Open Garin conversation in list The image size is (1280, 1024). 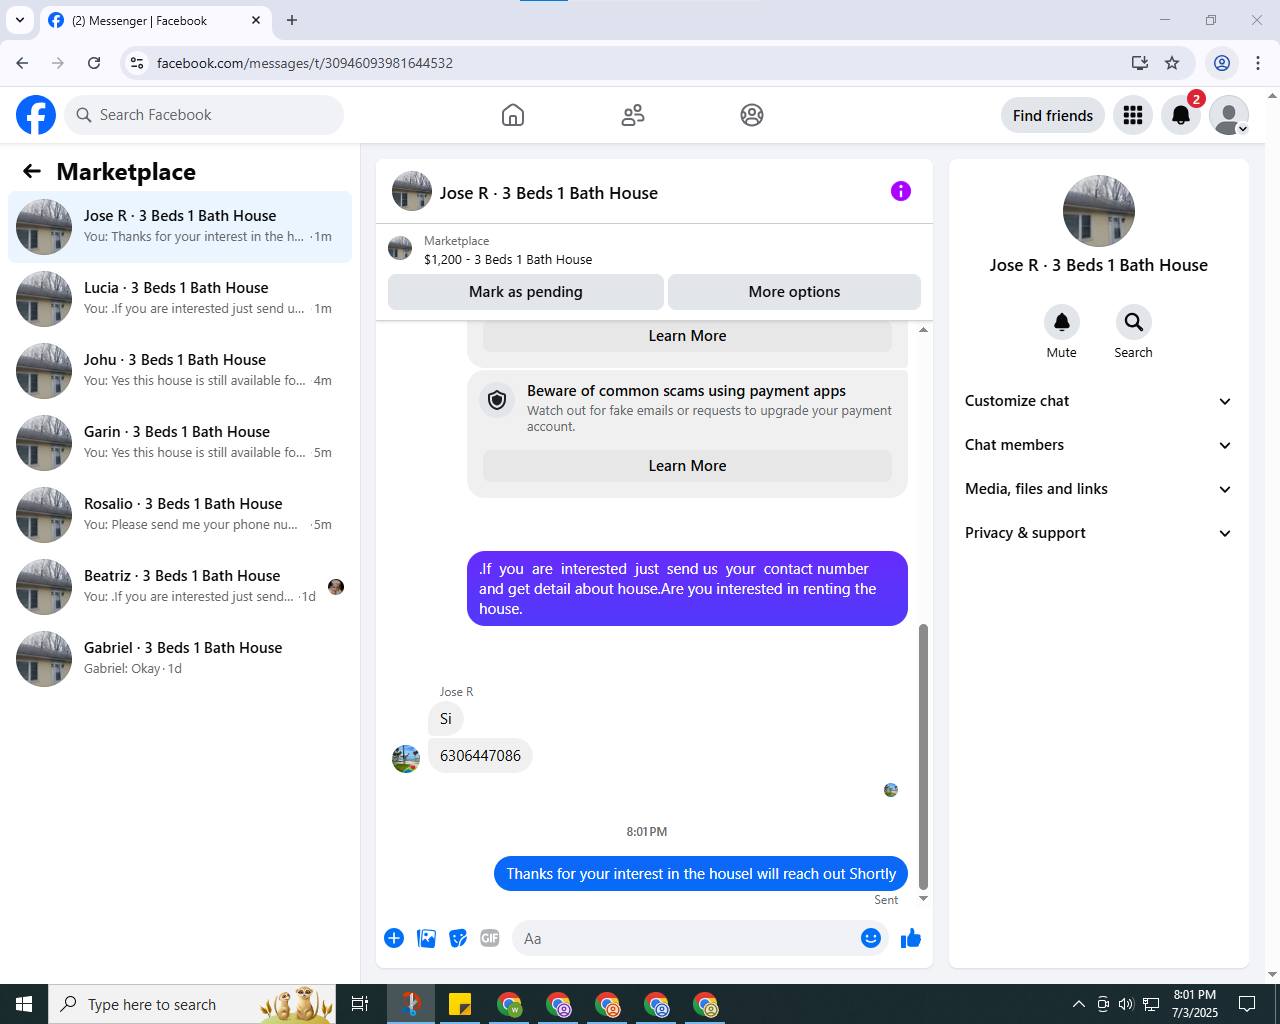point(180,443)
